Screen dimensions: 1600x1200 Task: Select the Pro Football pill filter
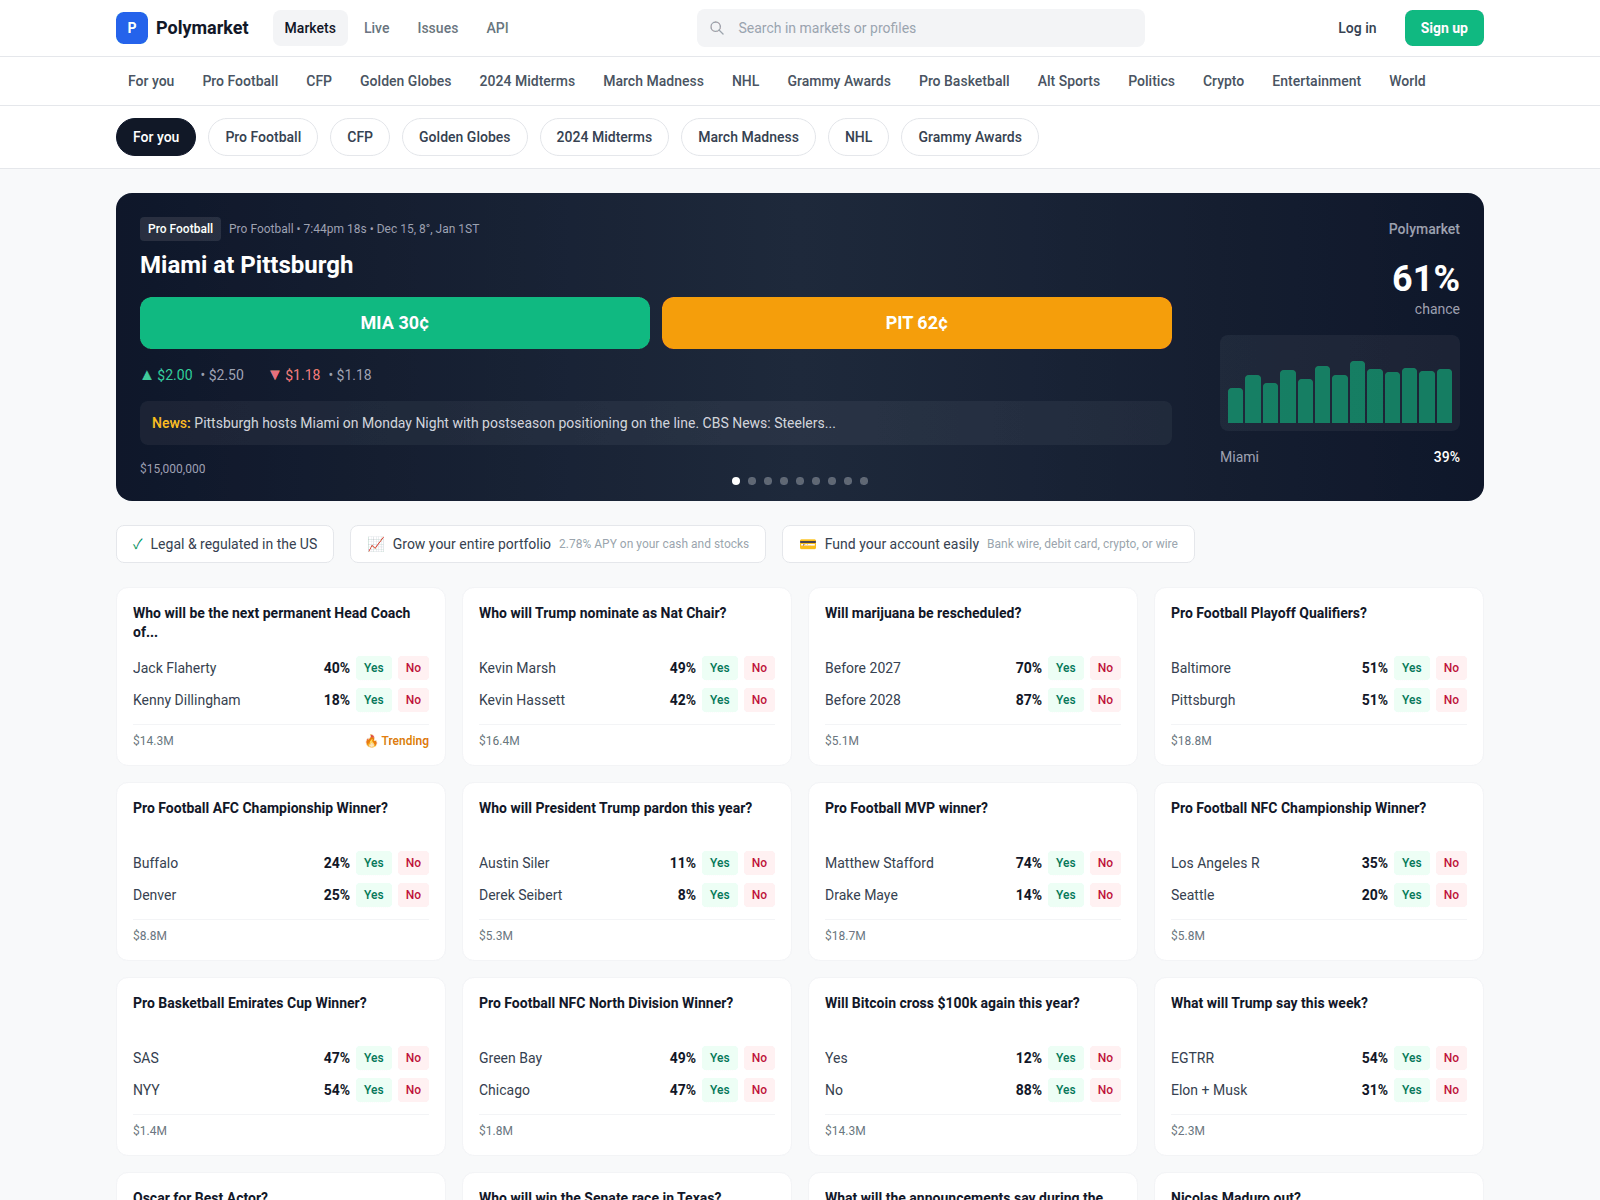click(x=263, y=137)
